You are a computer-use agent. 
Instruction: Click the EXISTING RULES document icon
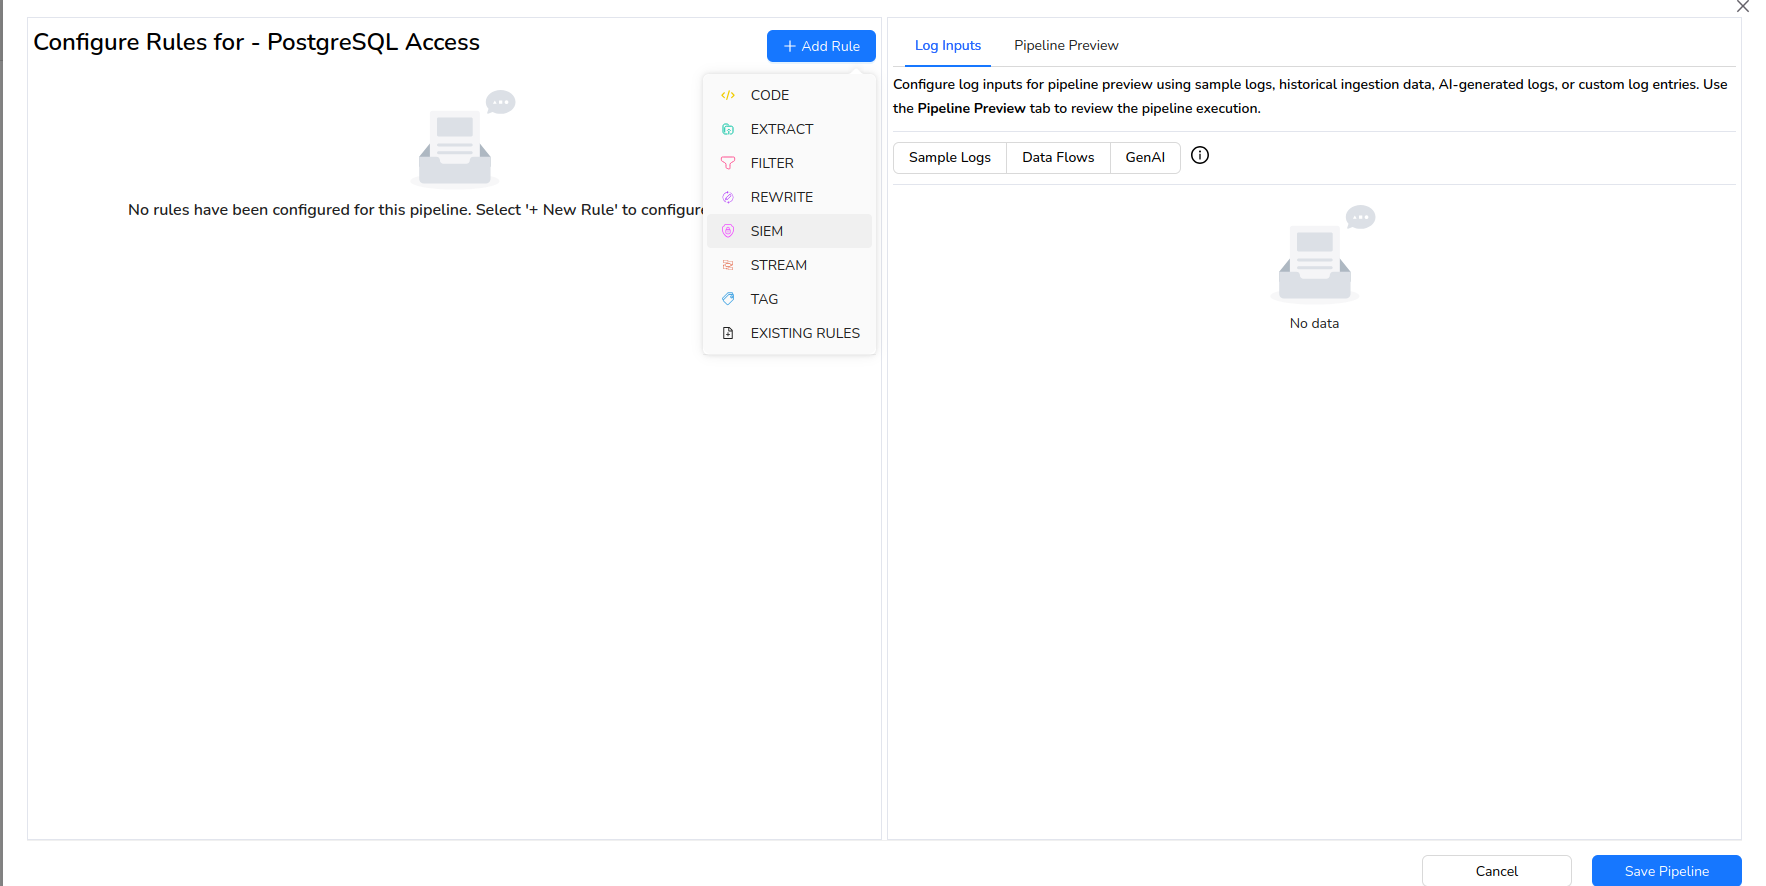click(728, 333)
